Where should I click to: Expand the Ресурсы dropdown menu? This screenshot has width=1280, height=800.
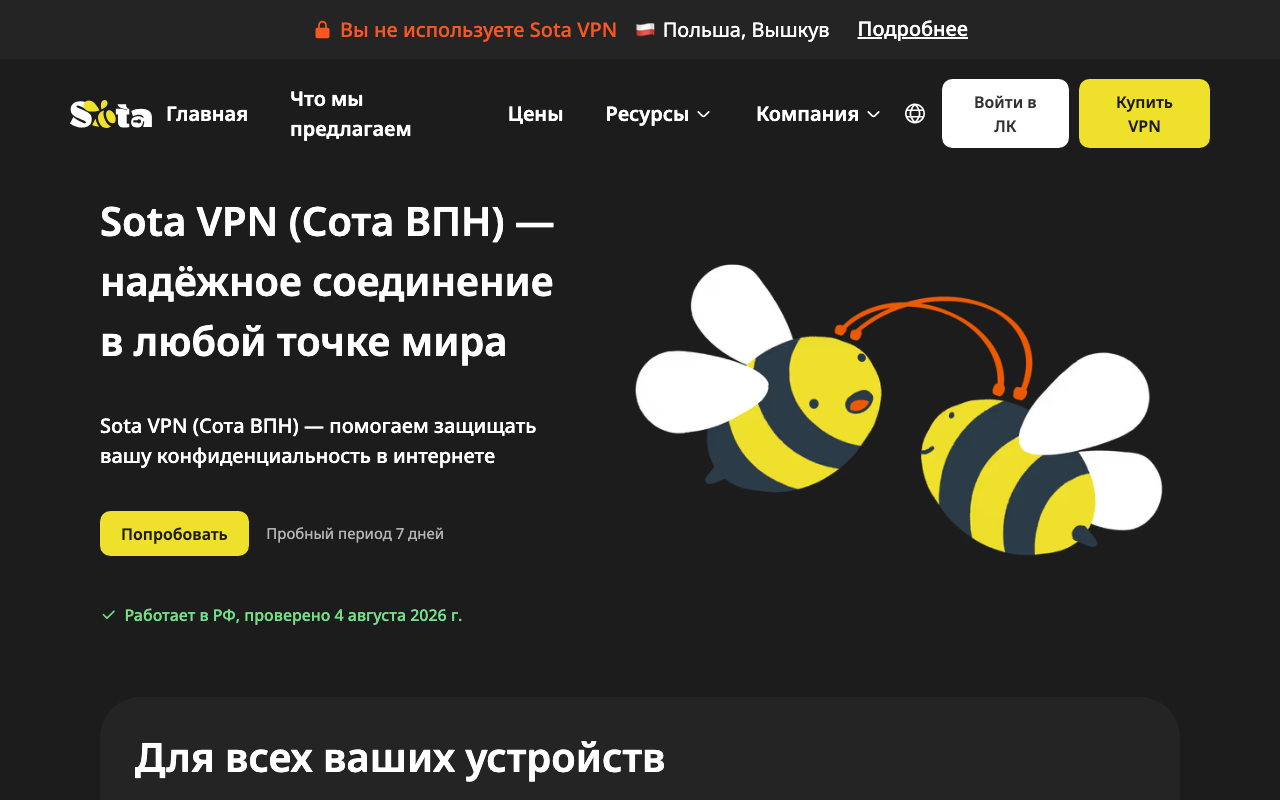[x=658, y=114]
